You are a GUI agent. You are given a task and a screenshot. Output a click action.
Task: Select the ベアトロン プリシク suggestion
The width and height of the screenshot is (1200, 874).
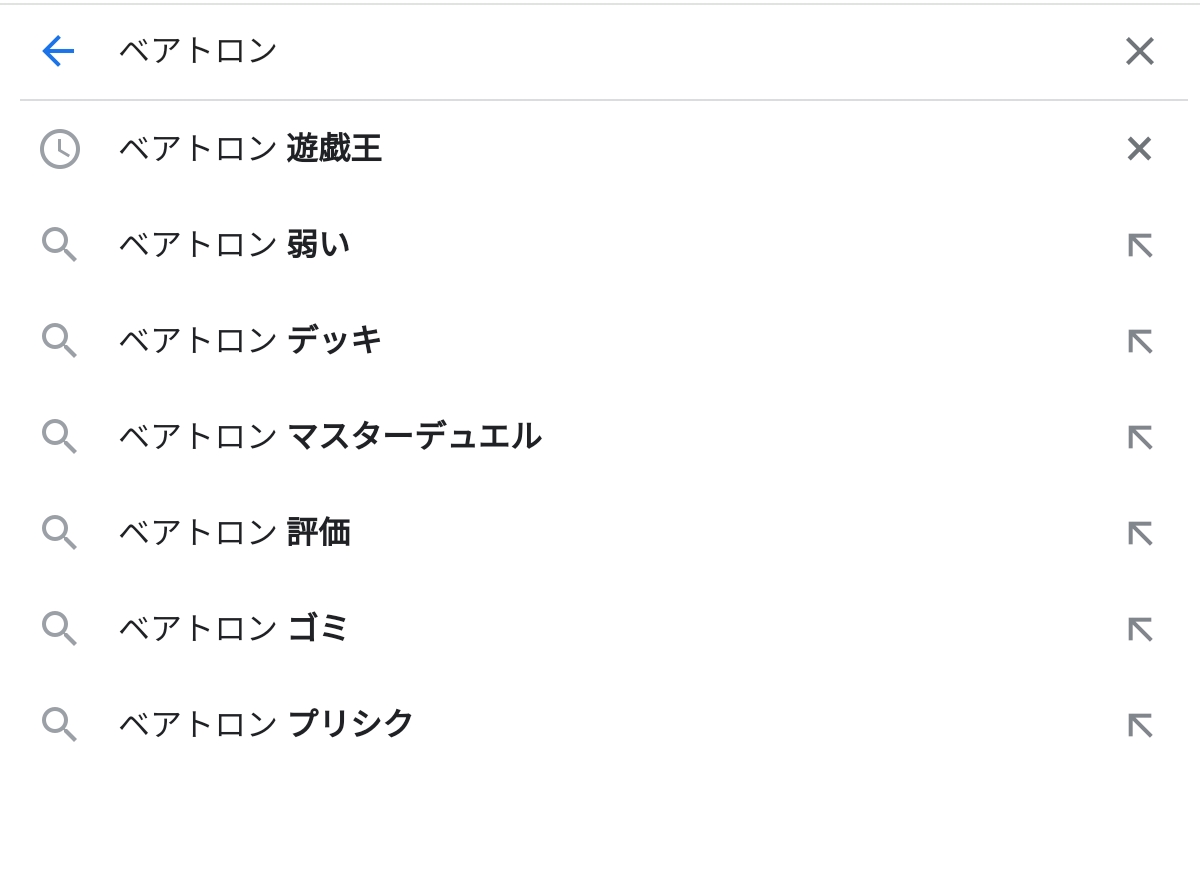266,725
